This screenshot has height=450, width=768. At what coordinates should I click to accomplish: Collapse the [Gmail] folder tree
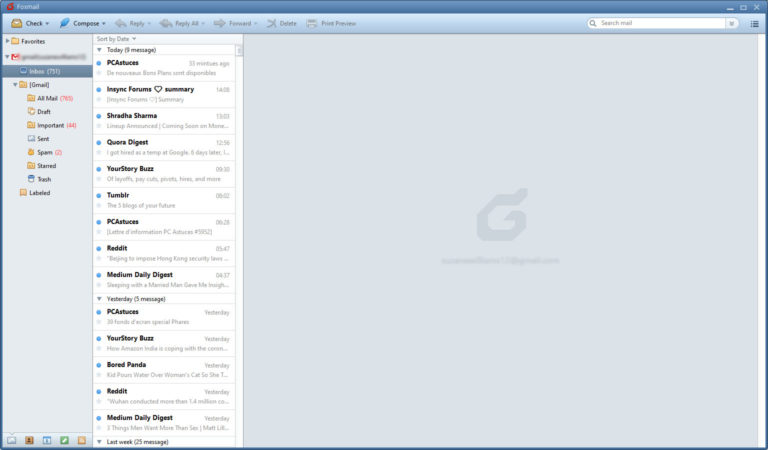15,85
